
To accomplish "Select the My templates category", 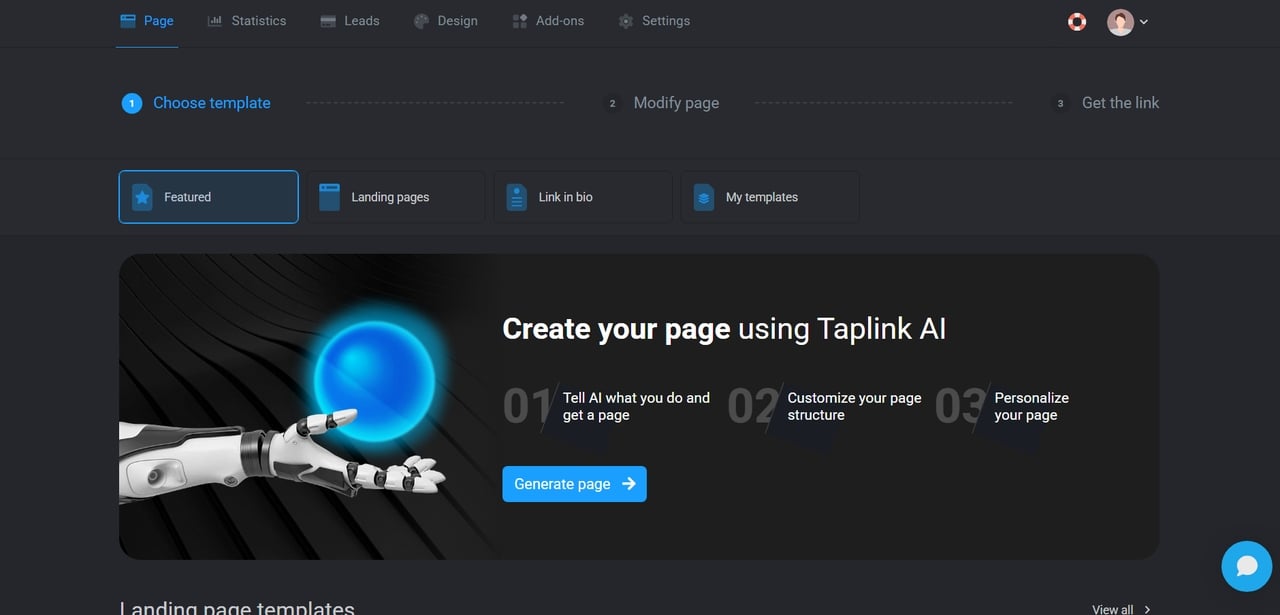I will (x=770, y=197).
